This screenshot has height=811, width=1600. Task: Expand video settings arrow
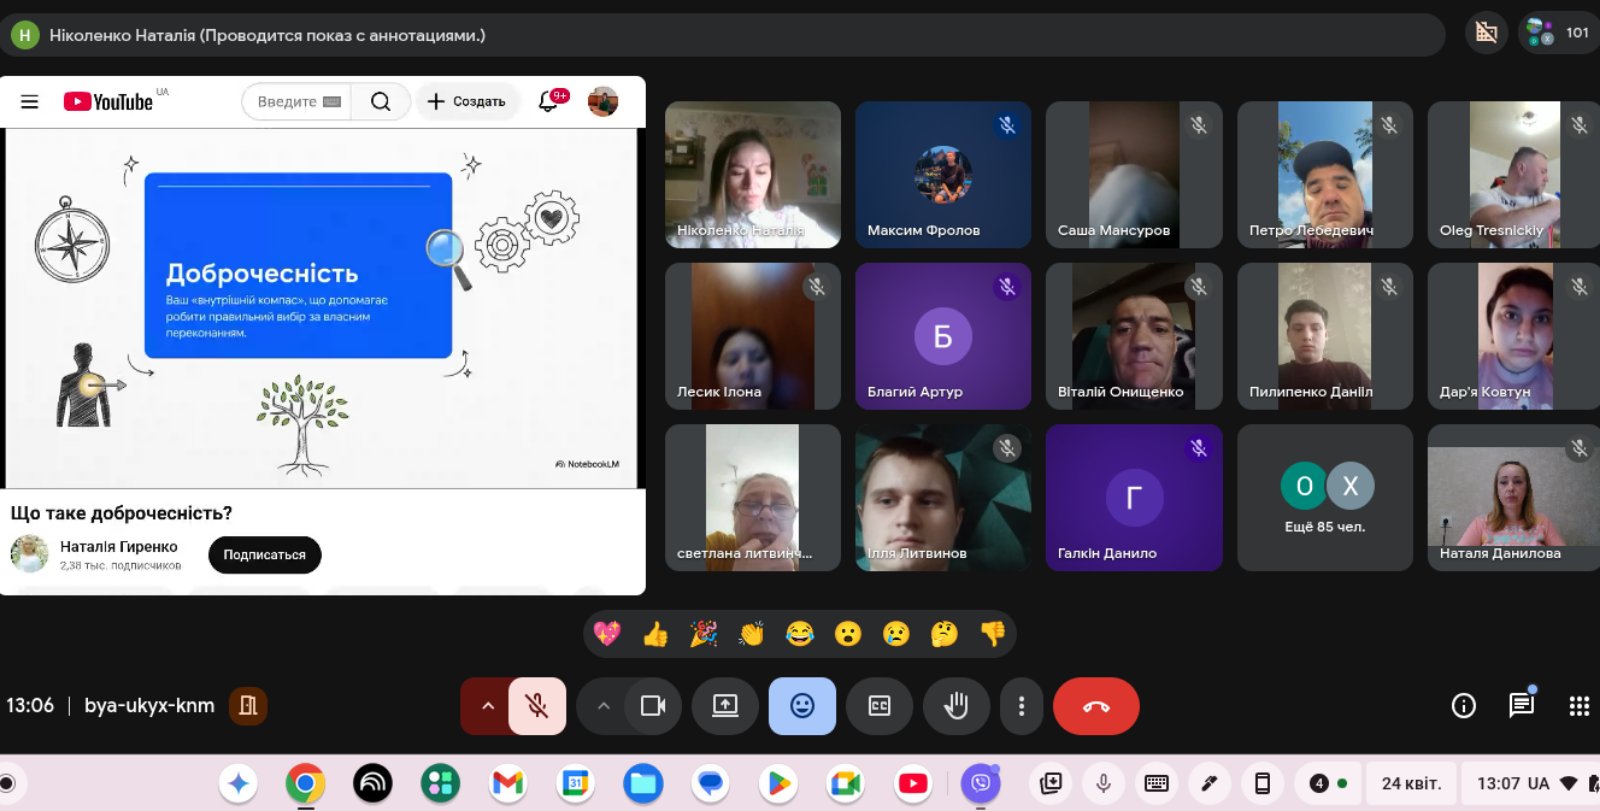[603, 706]
